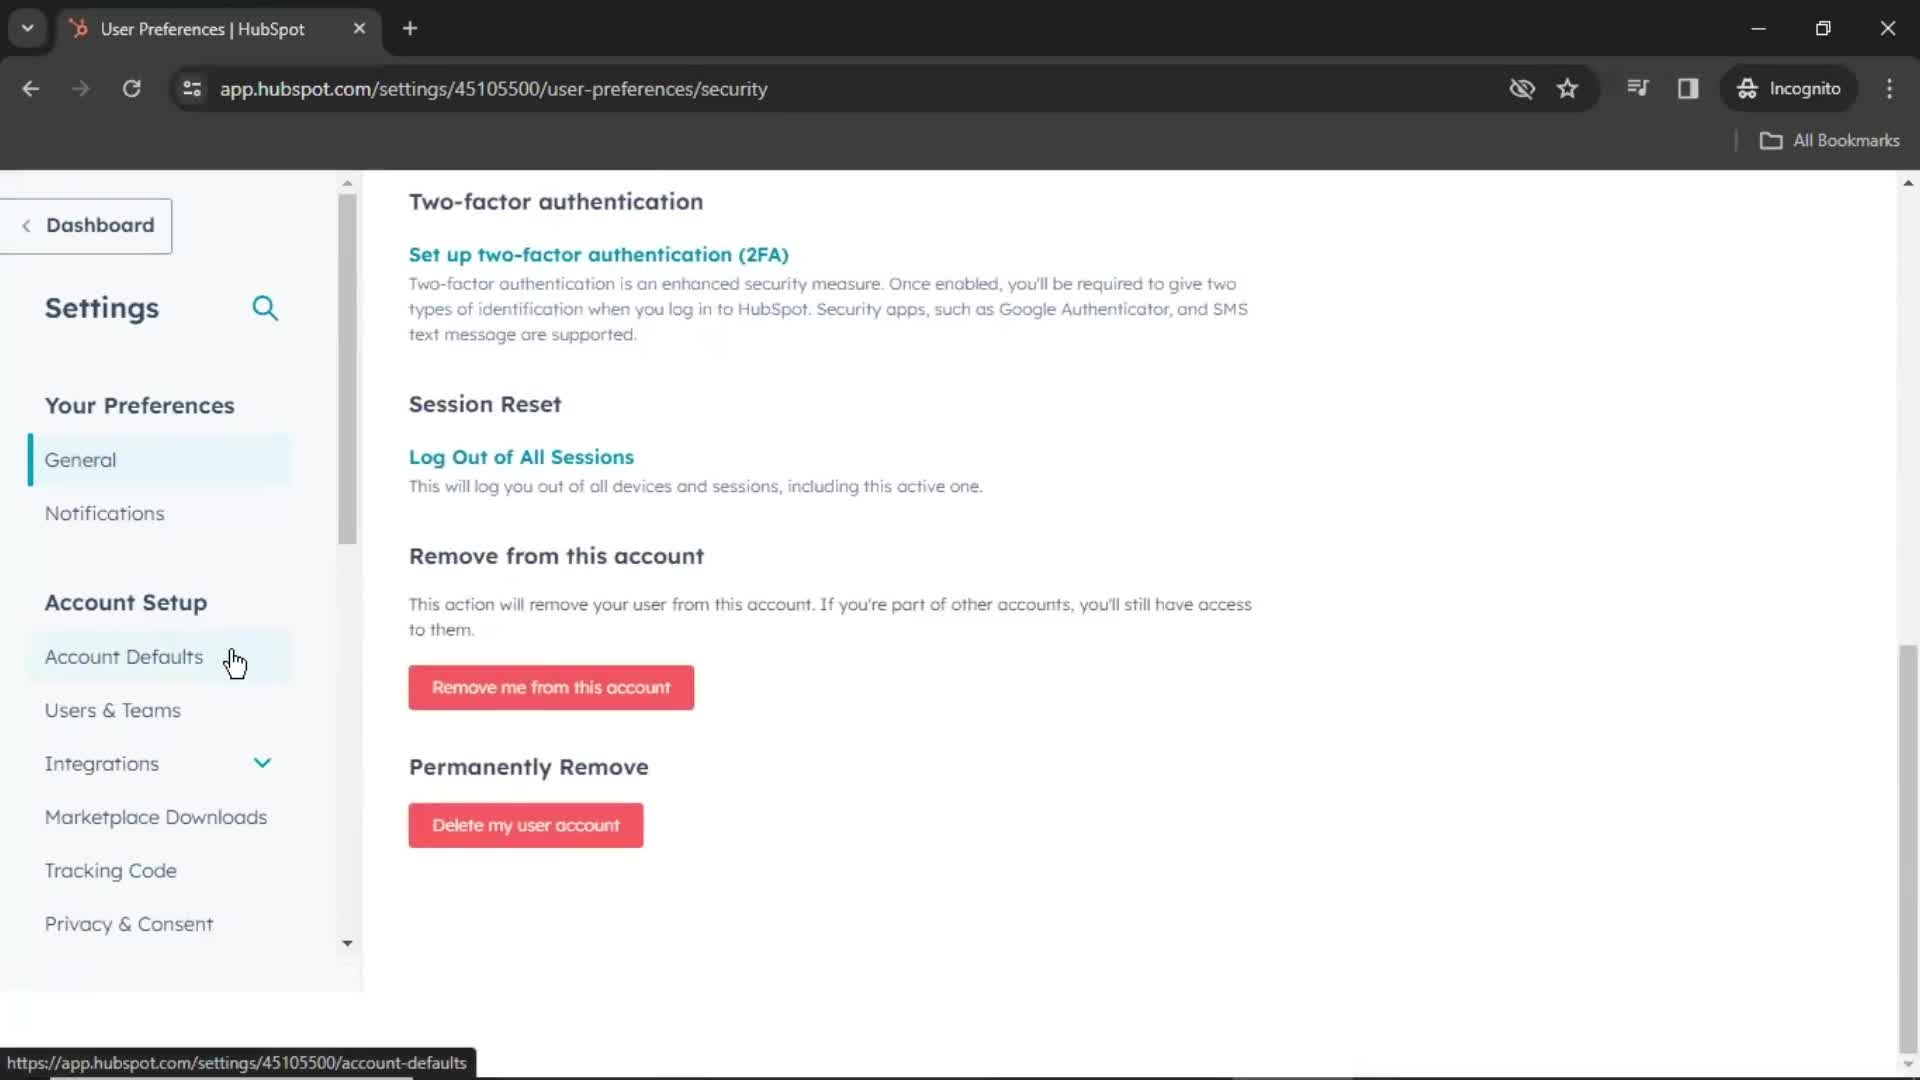Navigate to Marketplace Downloads section

click(x=156, y=818)
